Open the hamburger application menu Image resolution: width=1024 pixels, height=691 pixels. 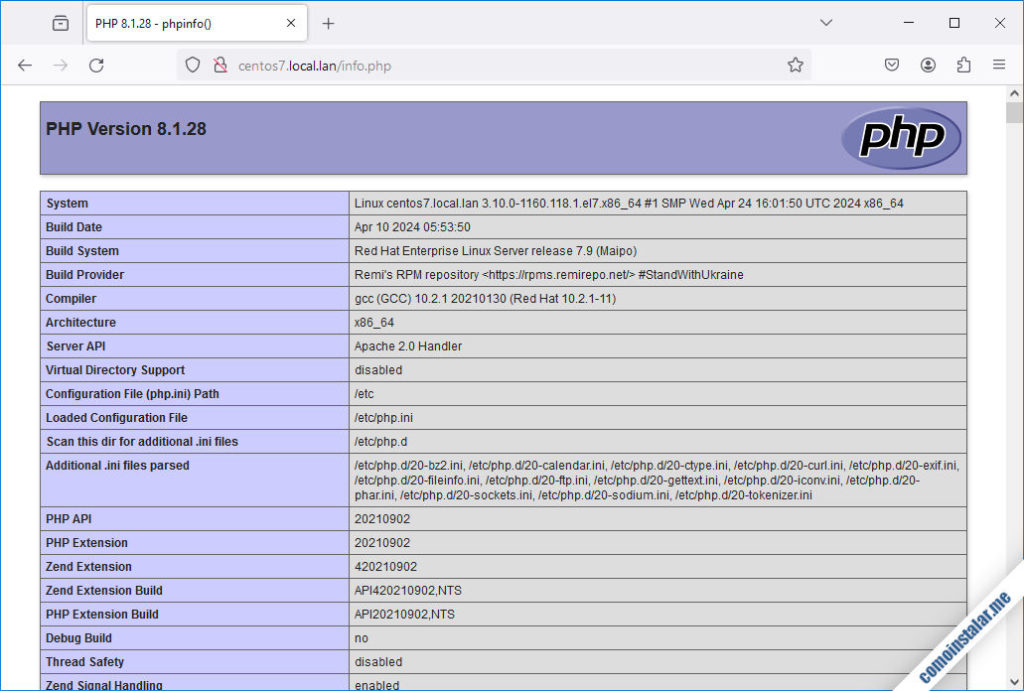(998, 64)
